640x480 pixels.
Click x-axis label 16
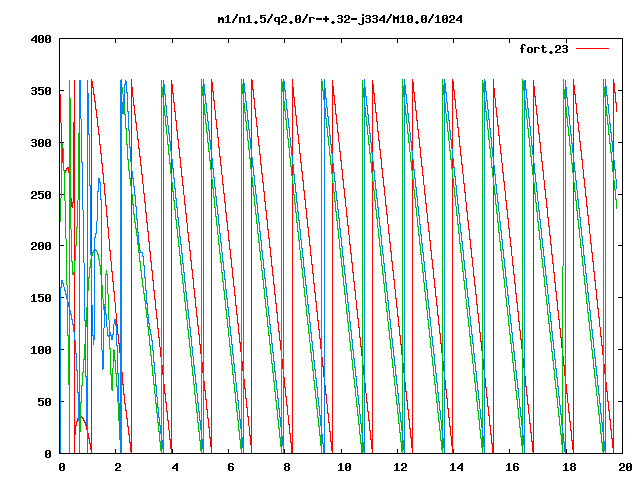(x=512, y=467)
